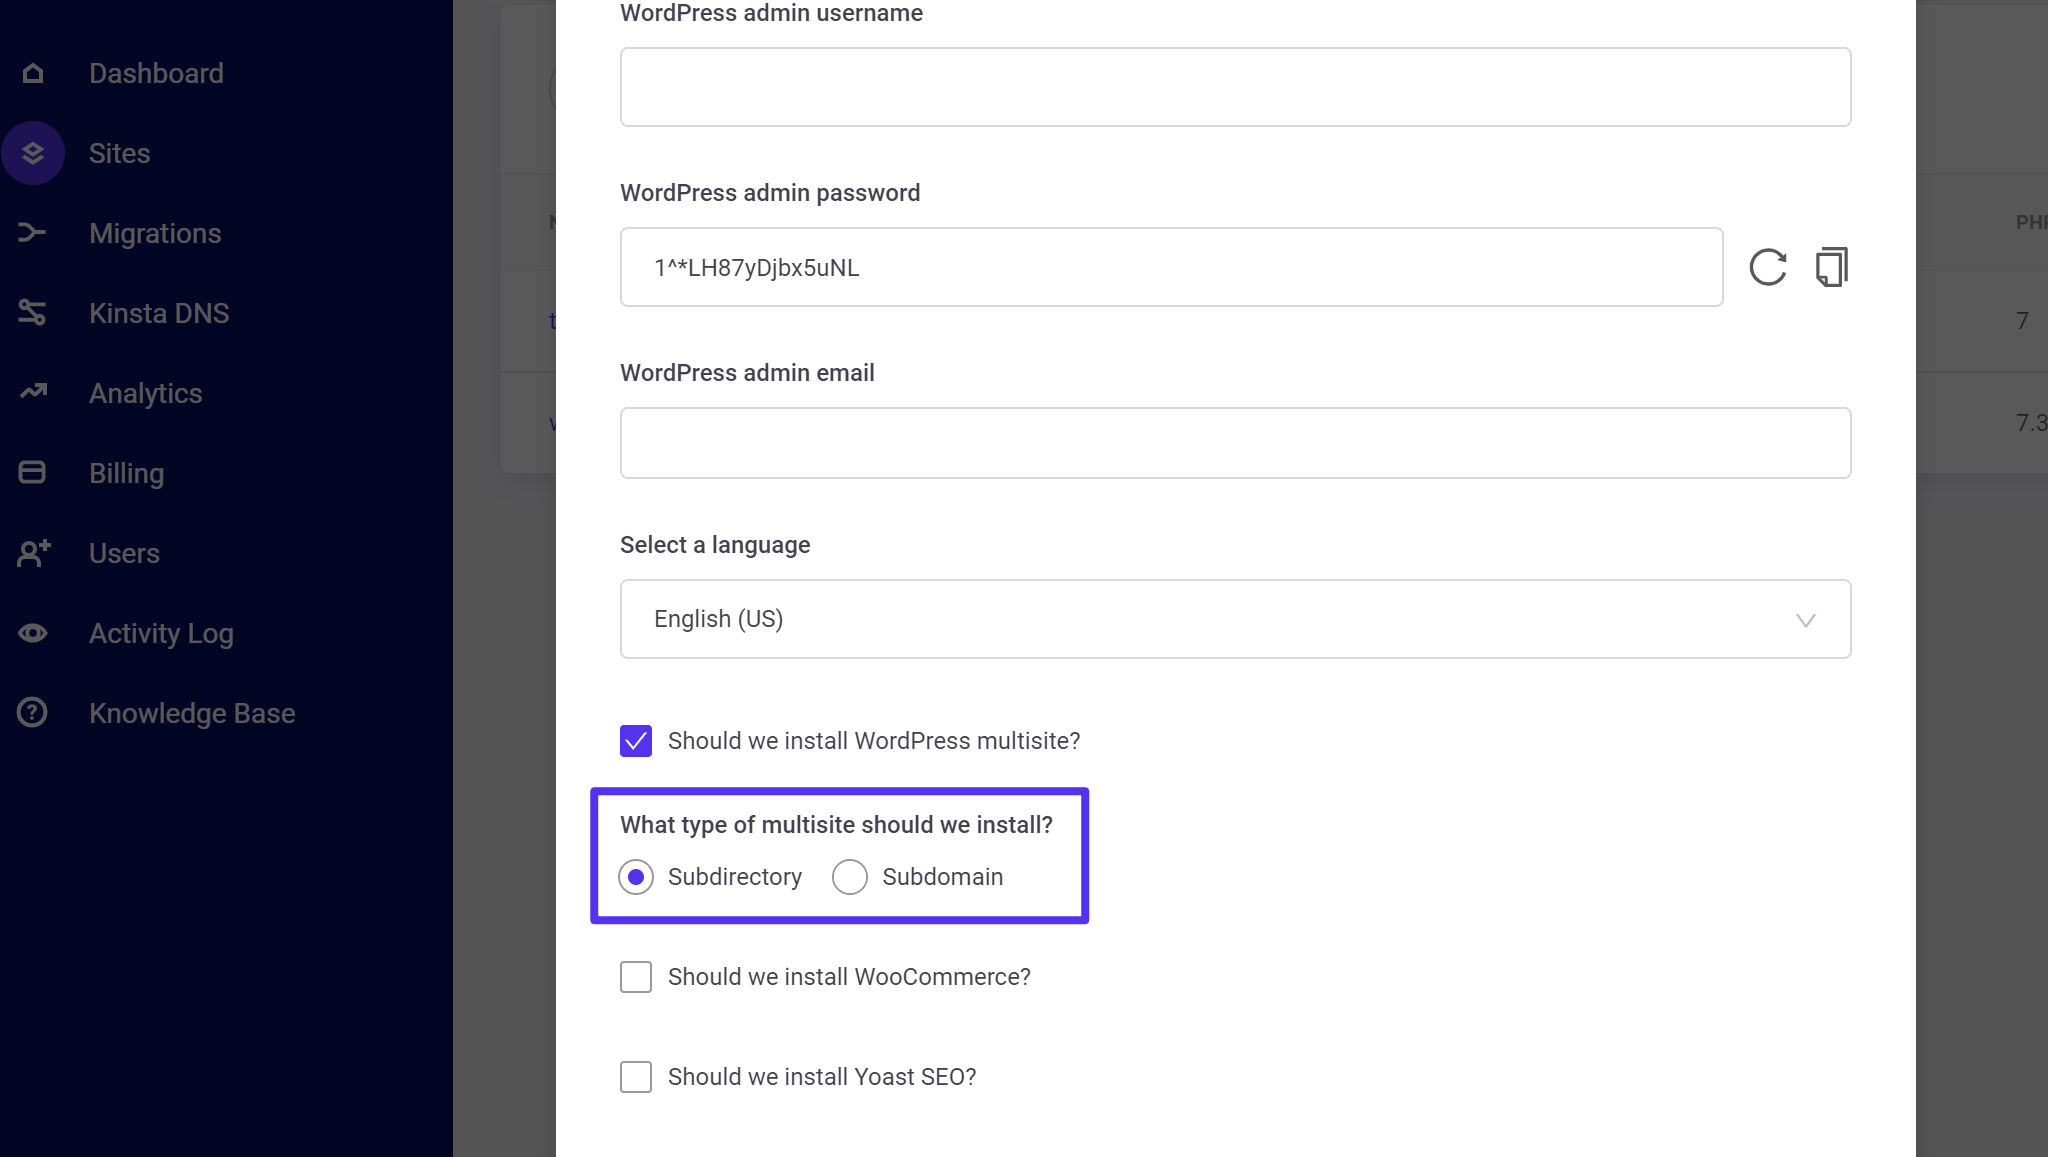Click the WordPress admin username field

[1235, 86]
